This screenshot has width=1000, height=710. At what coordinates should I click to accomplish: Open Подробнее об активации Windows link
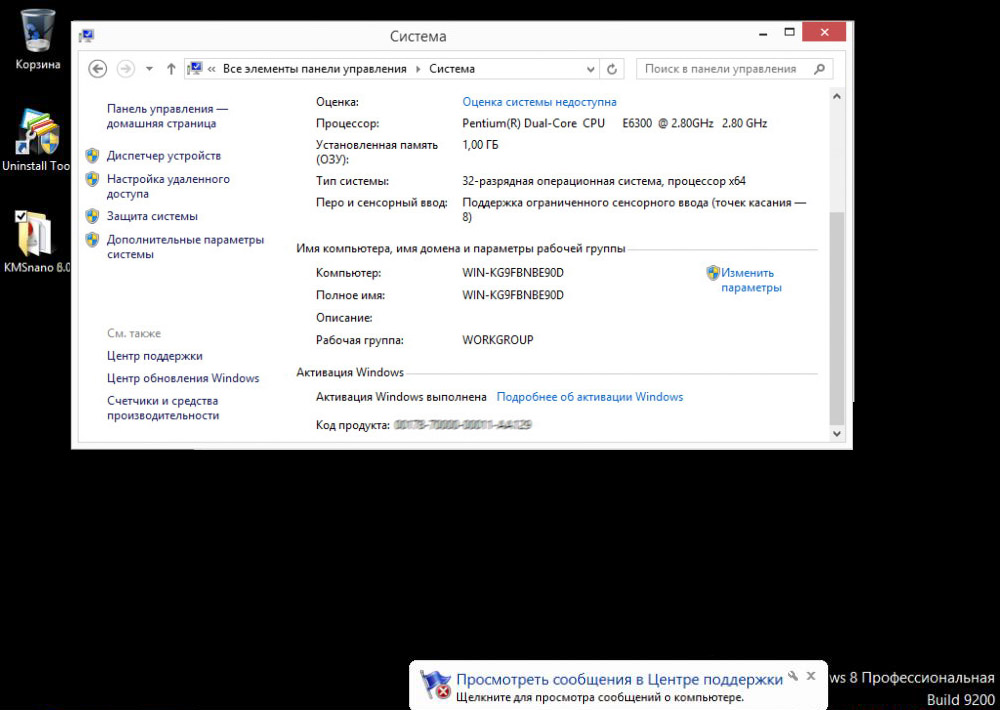point(590,397)
